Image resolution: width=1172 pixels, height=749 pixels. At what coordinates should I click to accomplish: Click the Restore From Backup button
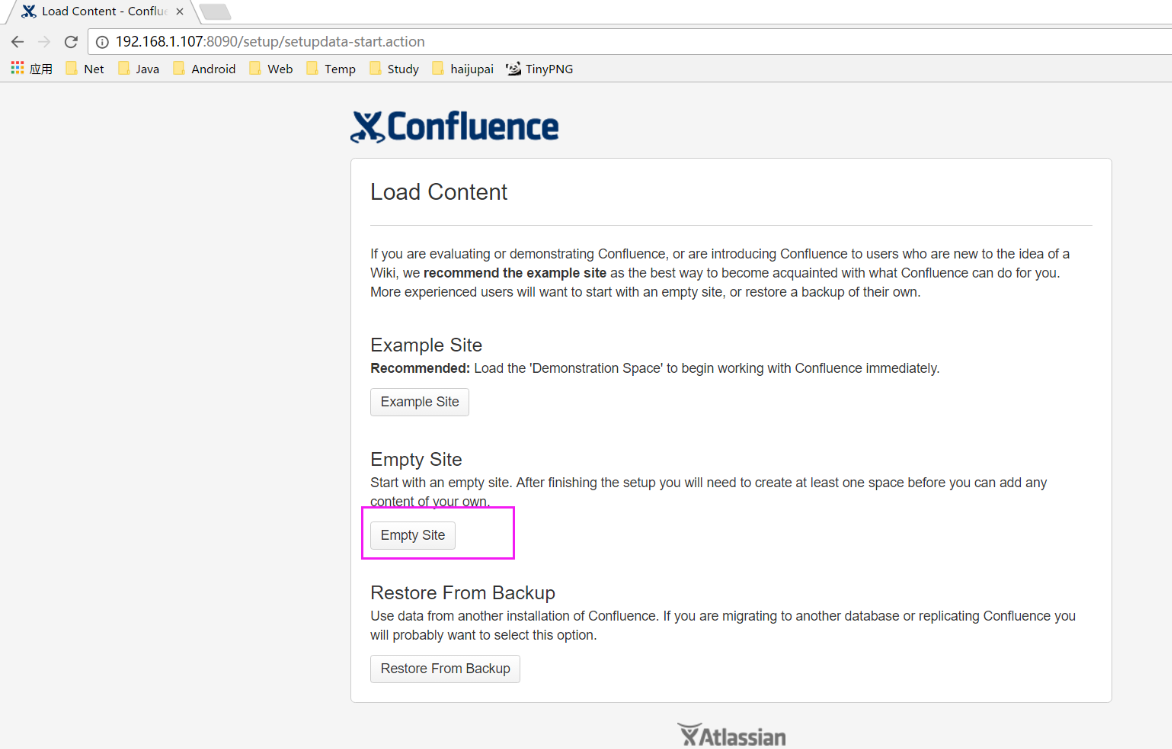(445, 669)
